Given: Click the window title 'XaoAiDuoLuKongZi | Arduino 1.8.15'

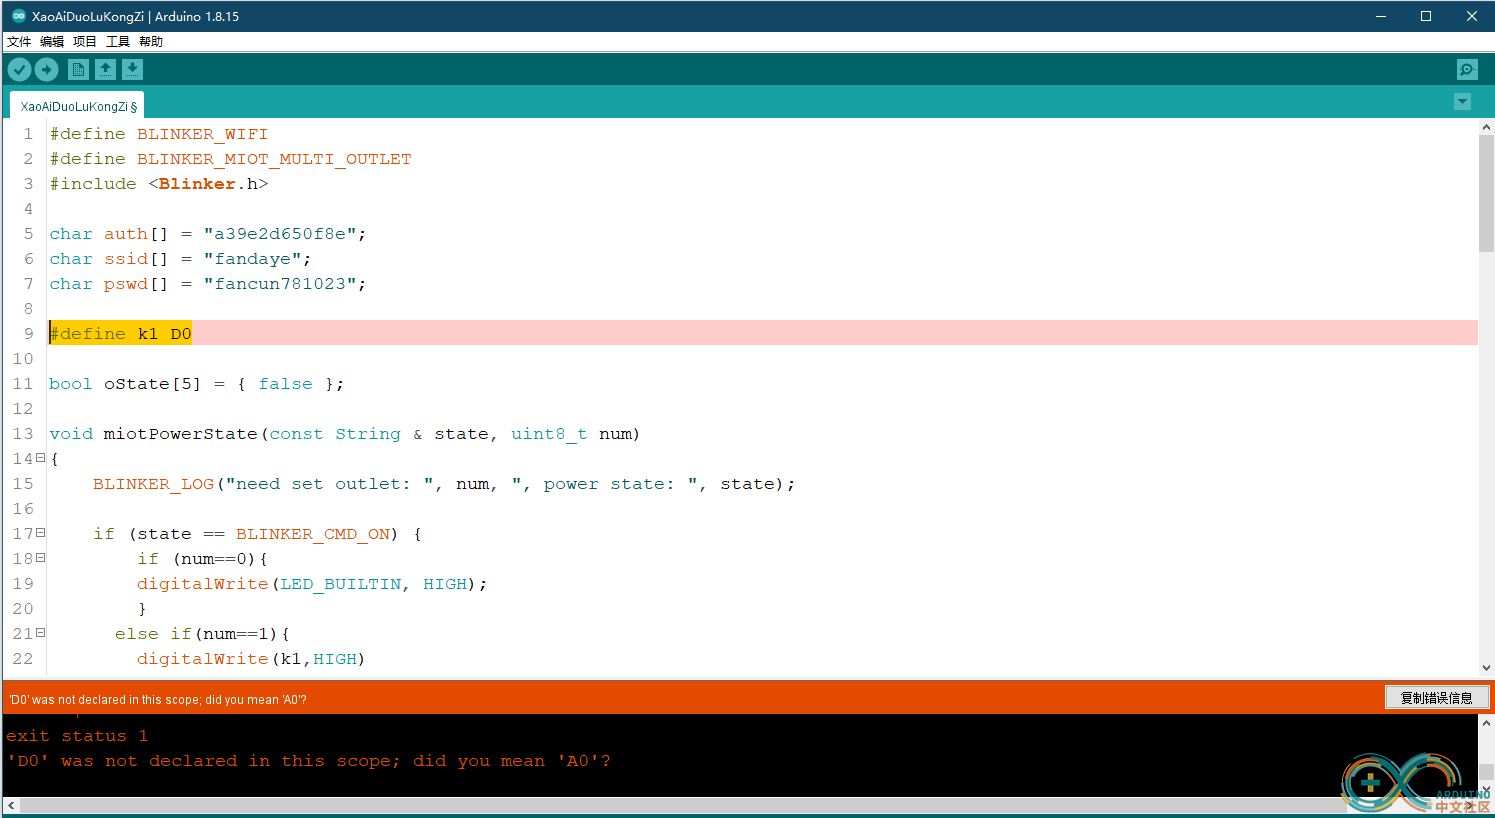Looking at the screenshot, I should (135, 16).
